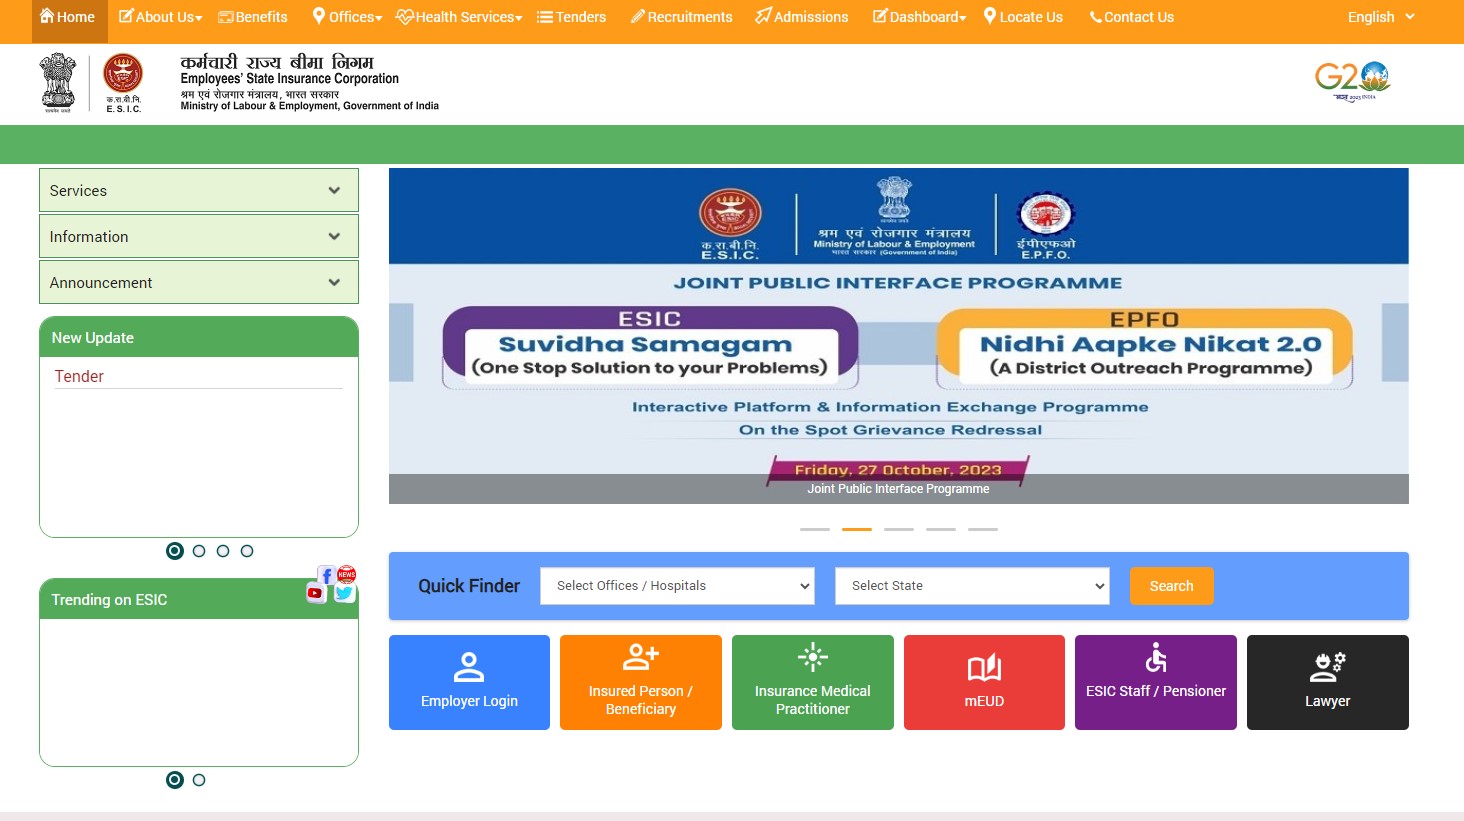Image resolution: width=1464 pixels, height=821 pixels.
Task: Select the ESIC Staff / Pensioner accessibility icon
Action: point(1155,657)
